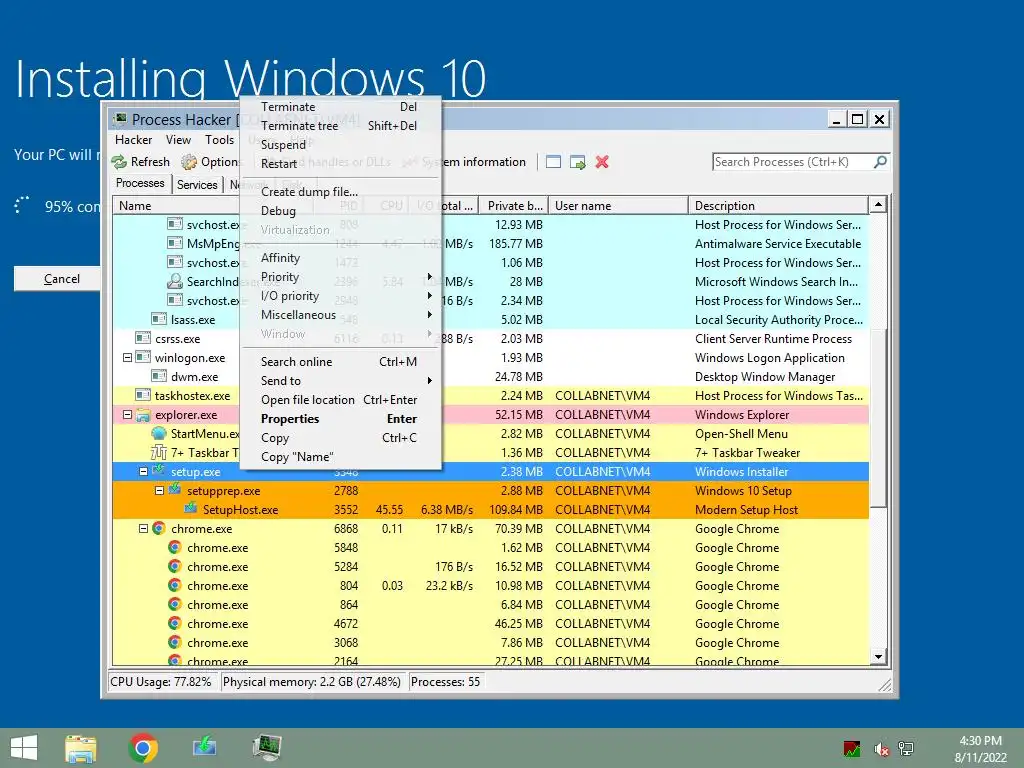Click the explorer.exe folder icon
Screen dimensions: 1024x768
[143, 415]
